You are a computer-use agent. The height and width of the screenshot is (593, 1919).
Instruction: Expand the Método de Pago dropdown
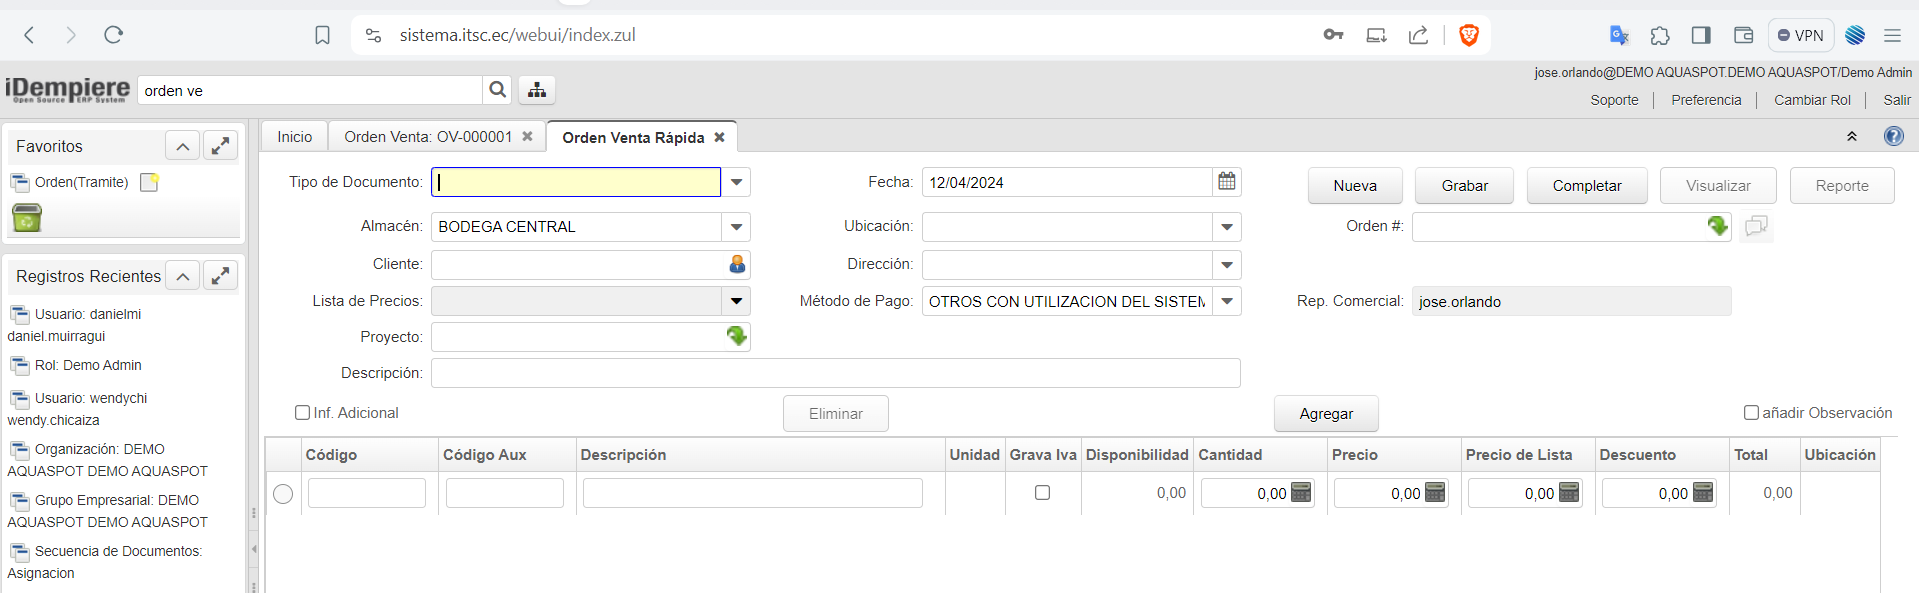(1227, 301)
